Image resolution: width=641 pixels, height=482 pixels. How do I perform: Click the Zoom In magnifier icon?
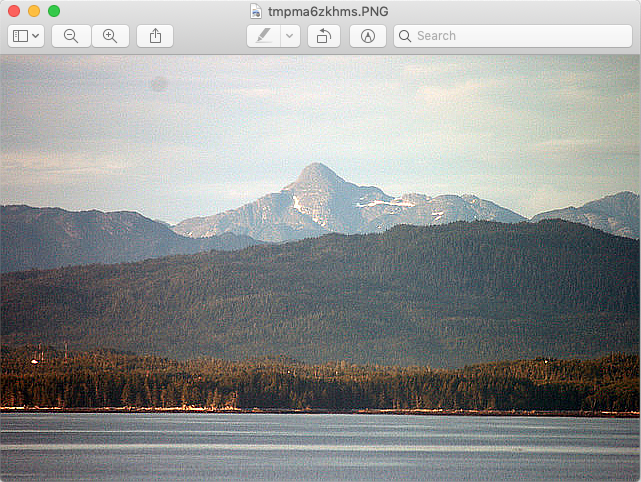(110, 36)
